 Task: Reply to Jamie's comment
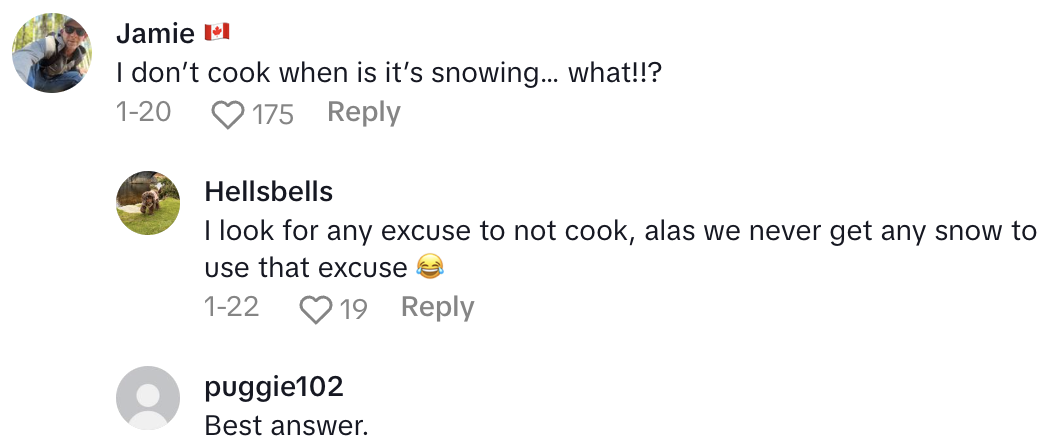(x=364, y=113)
